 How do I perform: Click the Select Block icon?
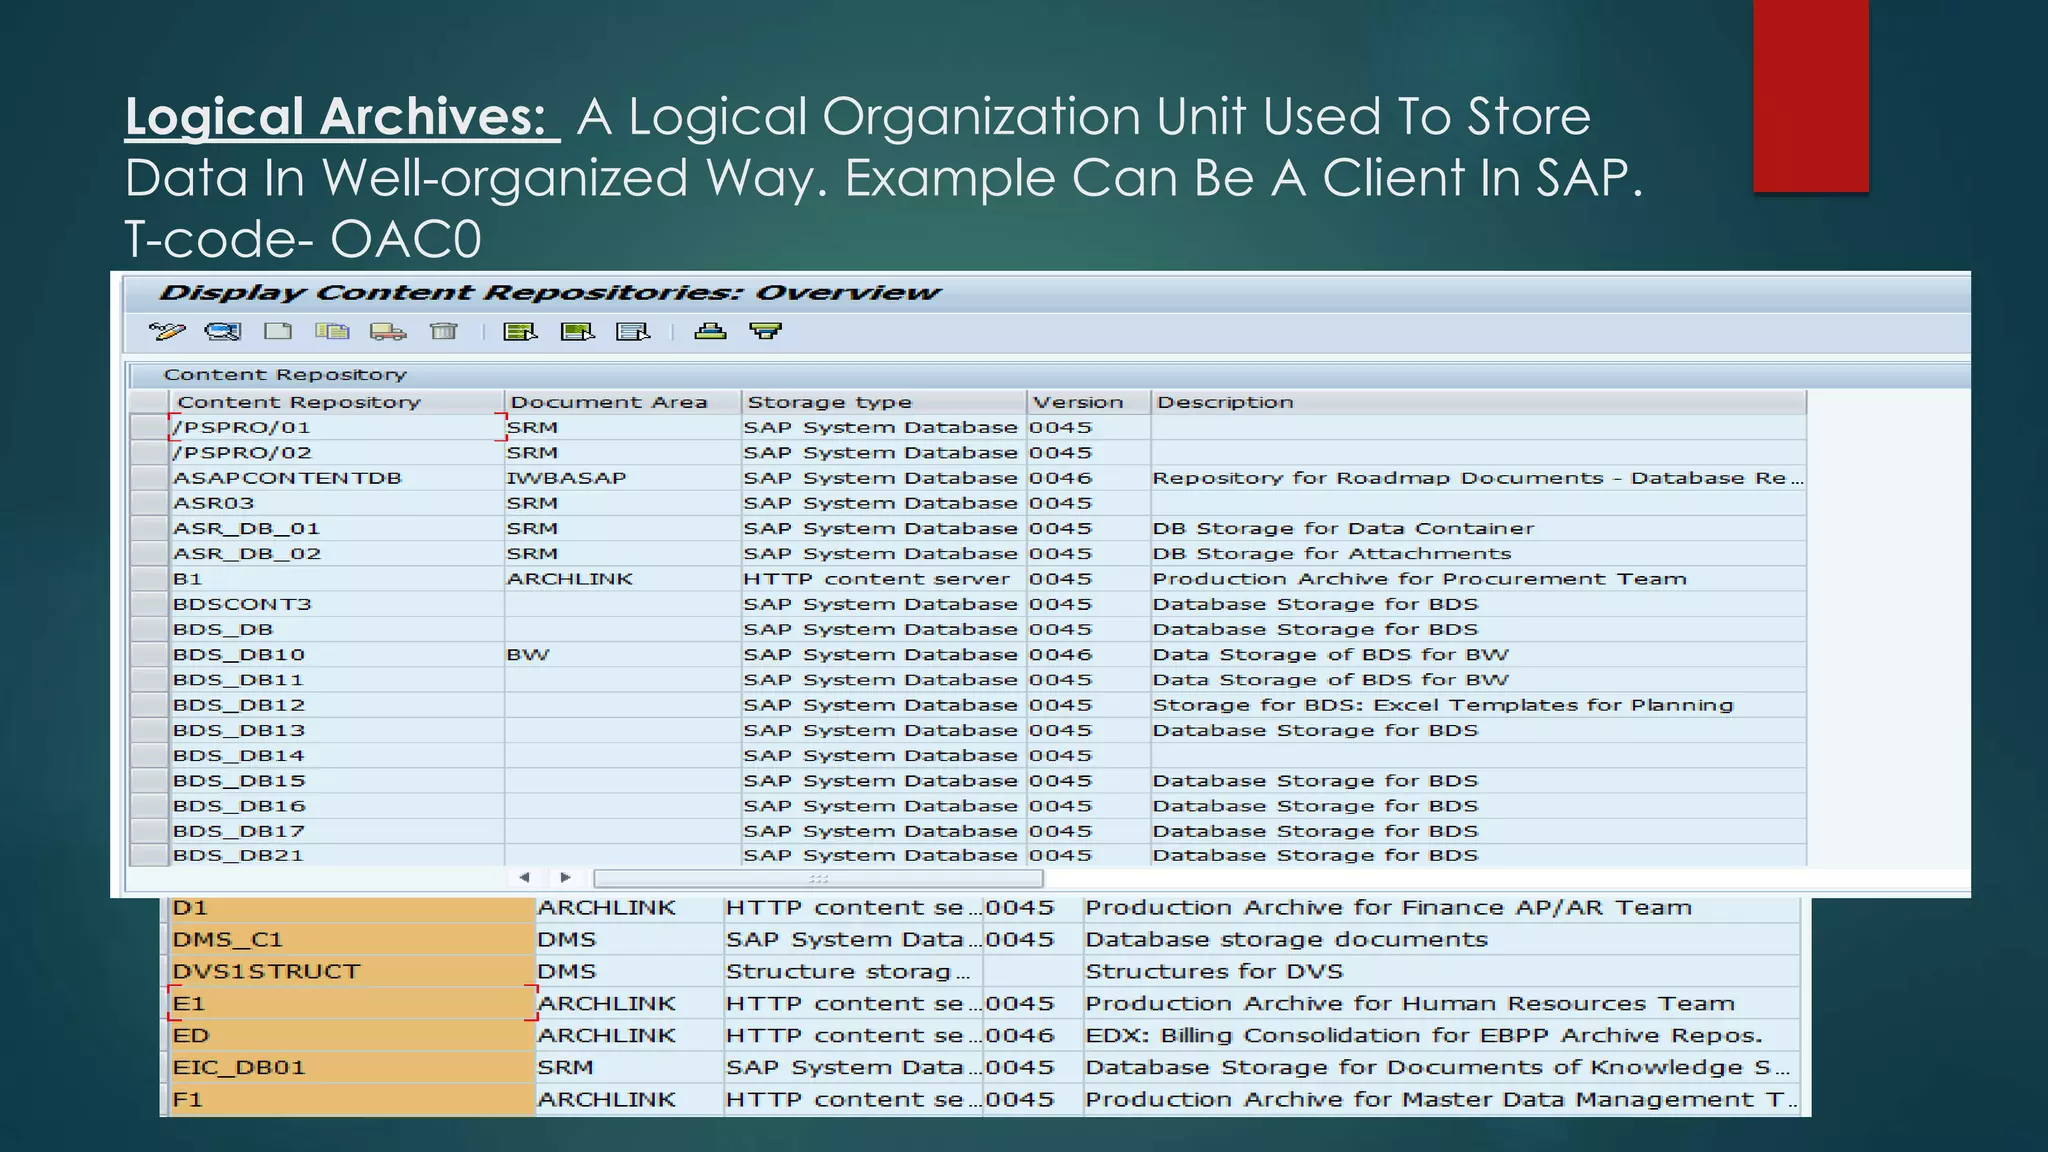577,331
